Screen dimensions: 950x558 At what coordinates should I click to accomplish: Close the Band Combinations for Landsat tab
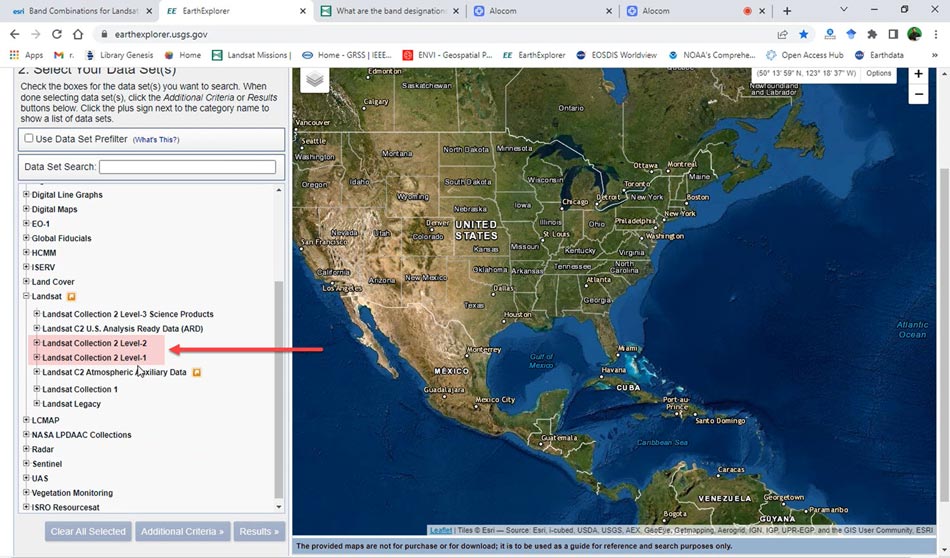(149, 11)
